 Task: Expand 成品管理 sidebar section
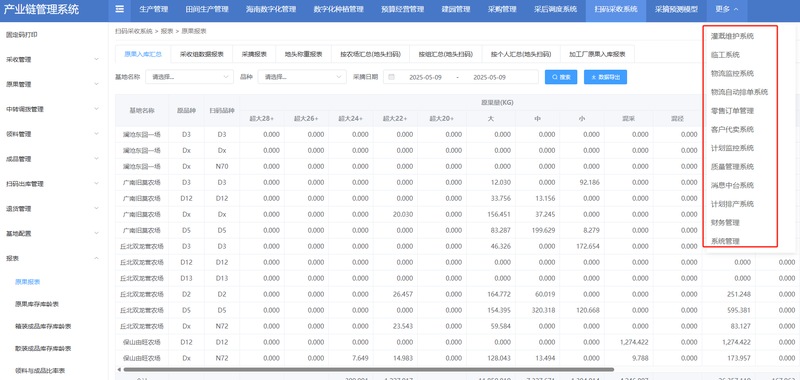click(x=54, y=159)
